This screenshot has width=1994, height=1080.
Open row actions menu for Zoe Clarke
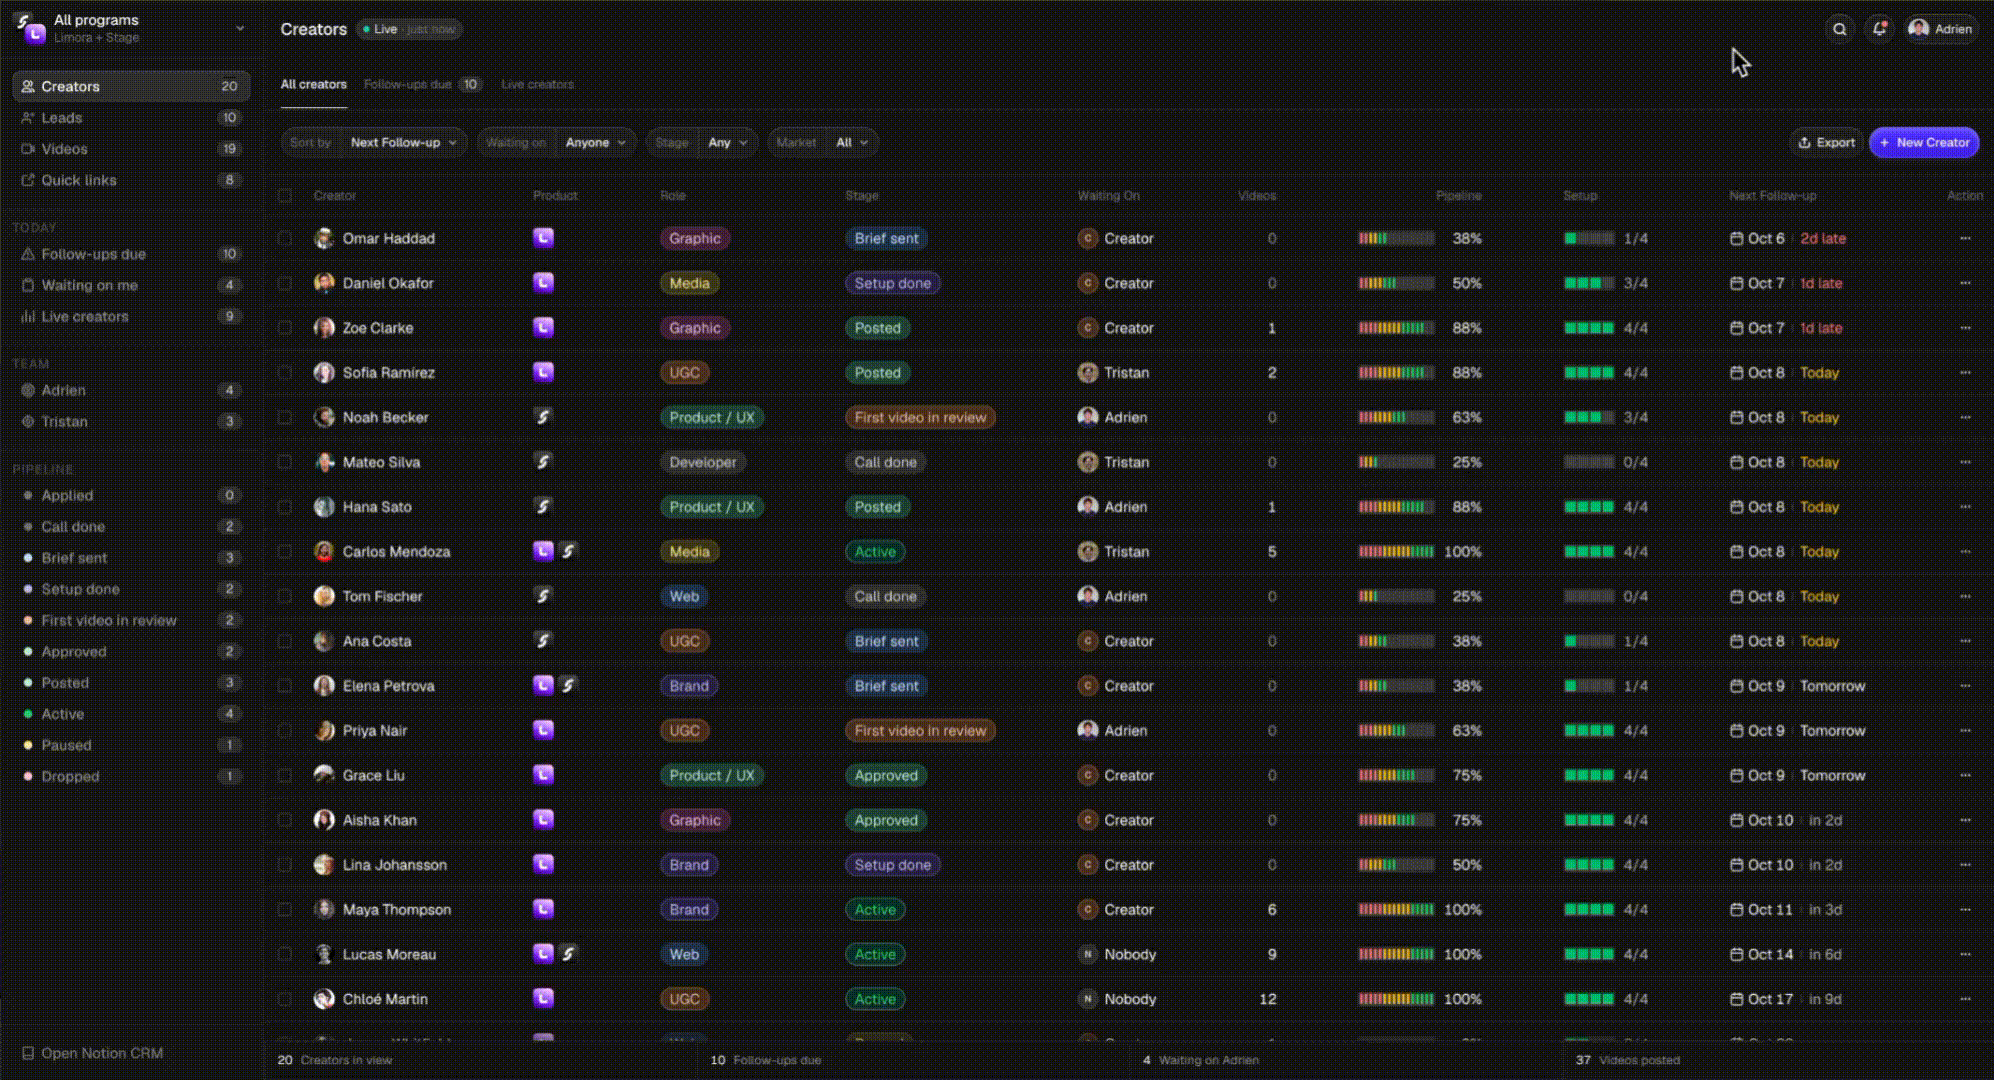(1965, 328)
